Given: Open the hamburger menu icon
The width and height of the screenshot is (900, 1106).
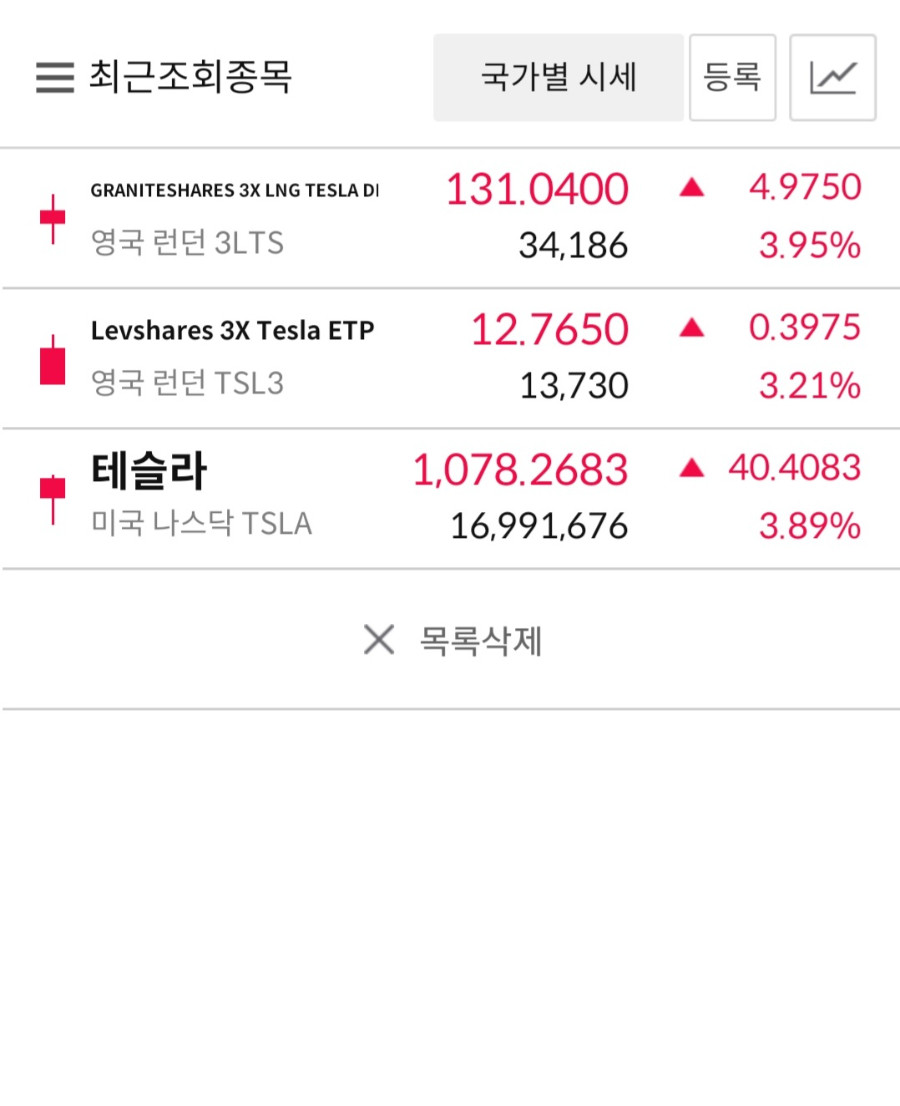Looking at the screenshot, I should tap(55, 77).
